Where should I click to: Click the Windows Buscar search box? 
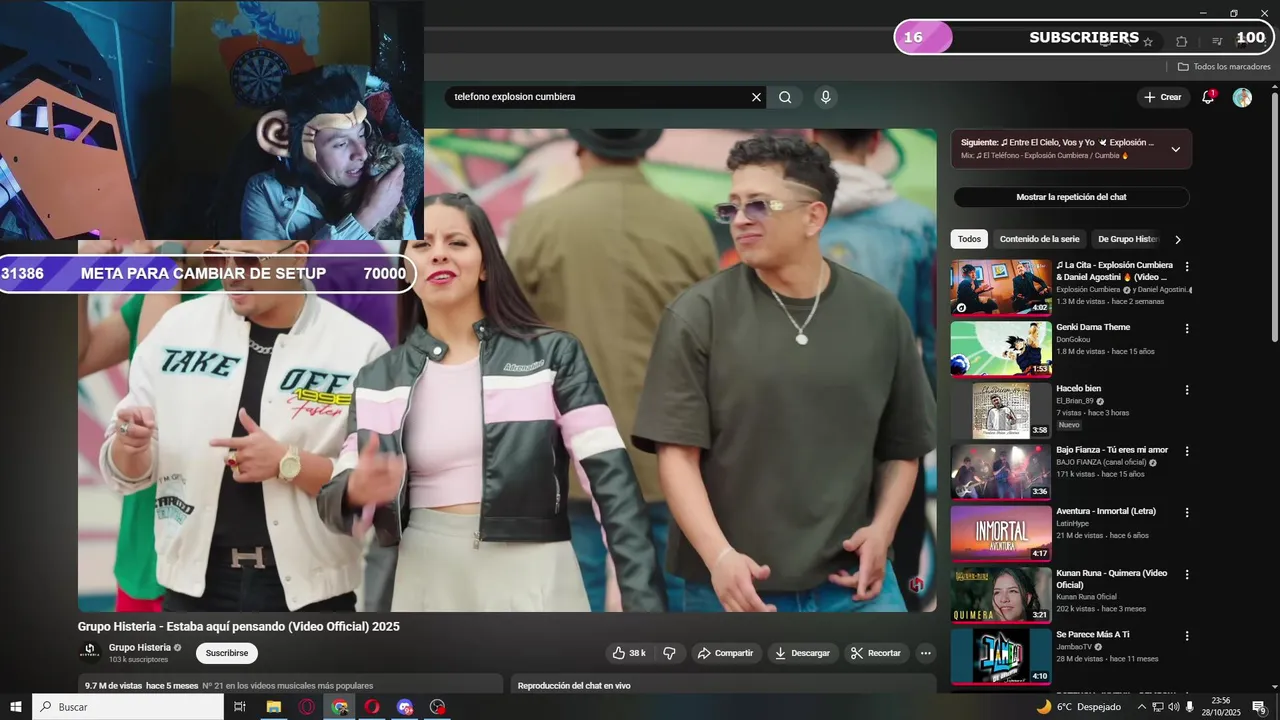pos(128,707)
